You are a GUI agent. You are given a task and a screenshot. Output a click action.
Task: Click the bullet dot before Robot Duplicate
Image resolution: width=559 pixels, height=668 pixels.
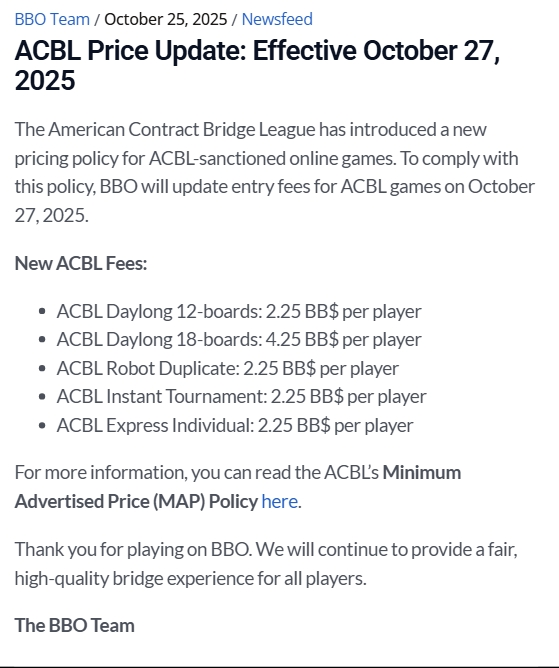click(x=42, y=369)
